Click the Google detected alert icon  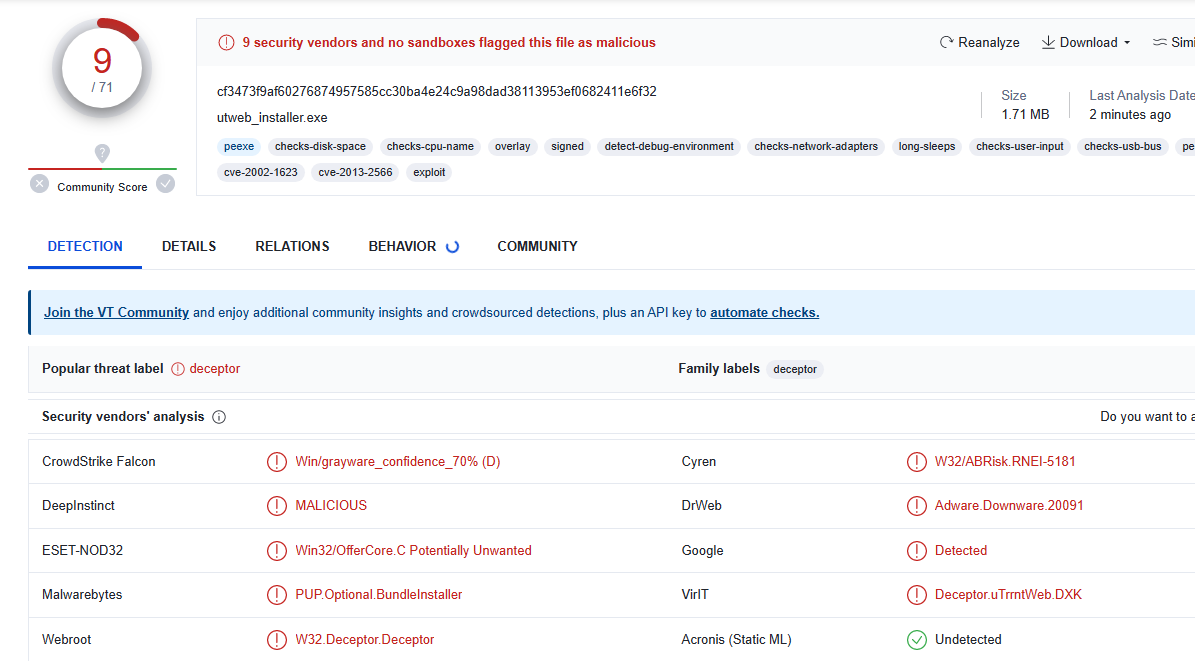click(x=917, y=550)
